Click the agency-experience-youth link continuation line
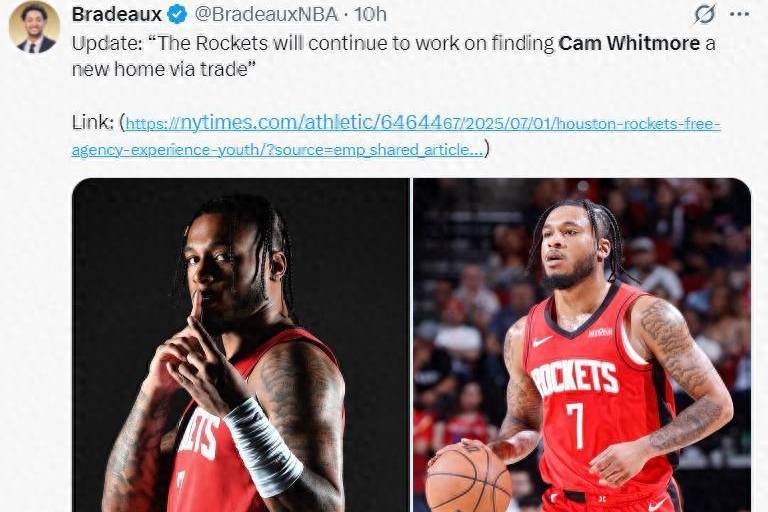The width and height of the screenshot is (768, 512). [x=277, y=149]
